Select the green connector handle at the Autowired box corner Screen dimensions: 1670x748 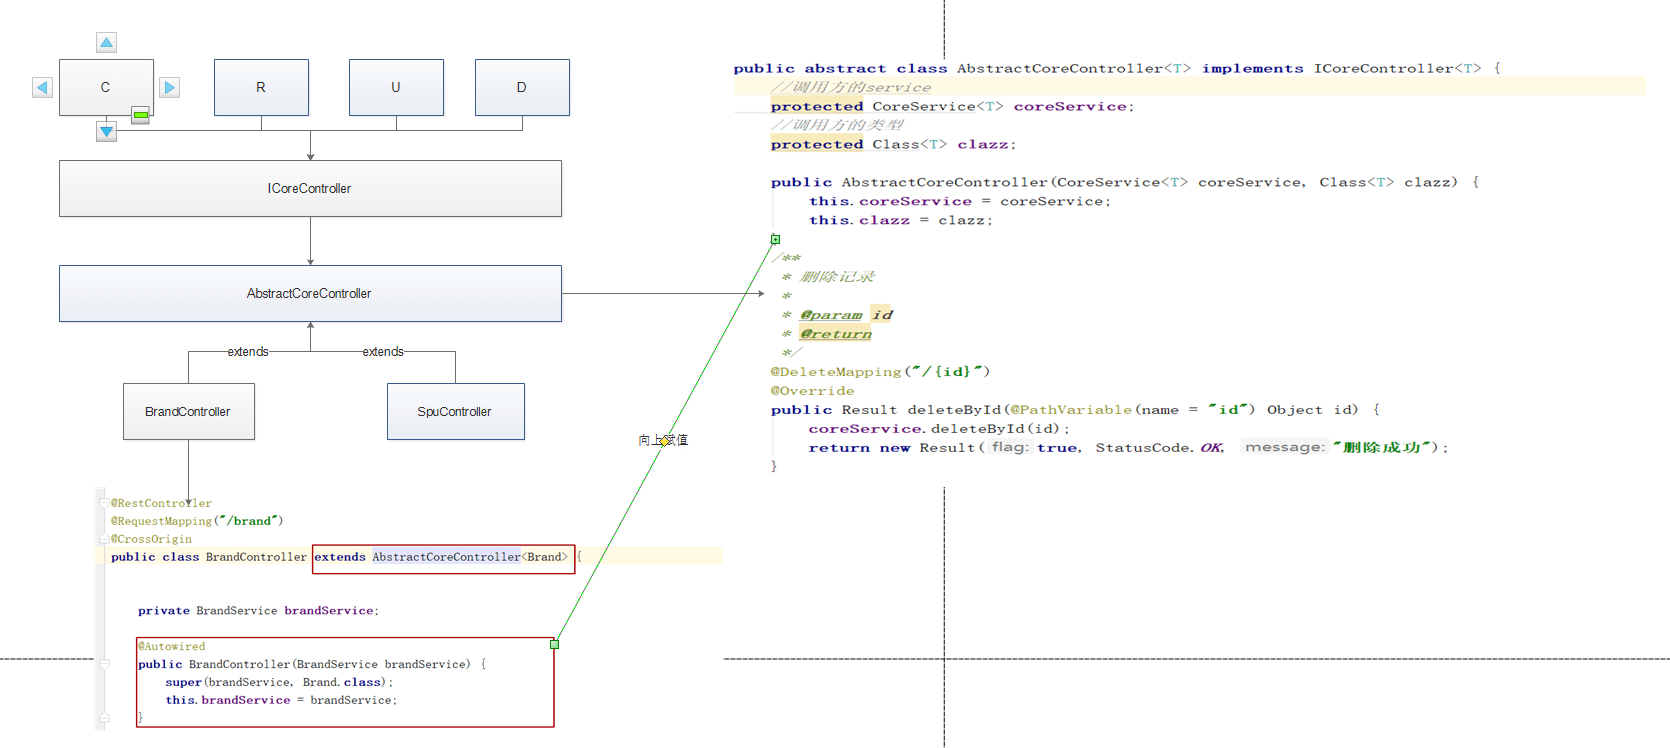[x=554, y=644]
